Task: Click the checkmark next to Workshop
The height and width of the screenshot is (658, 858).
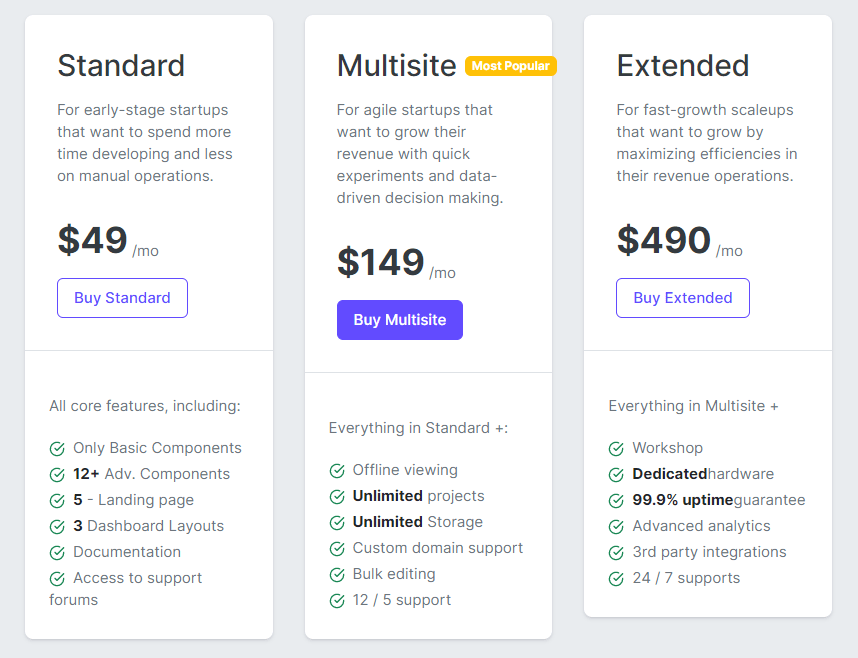Action: (x=616, y=447)
